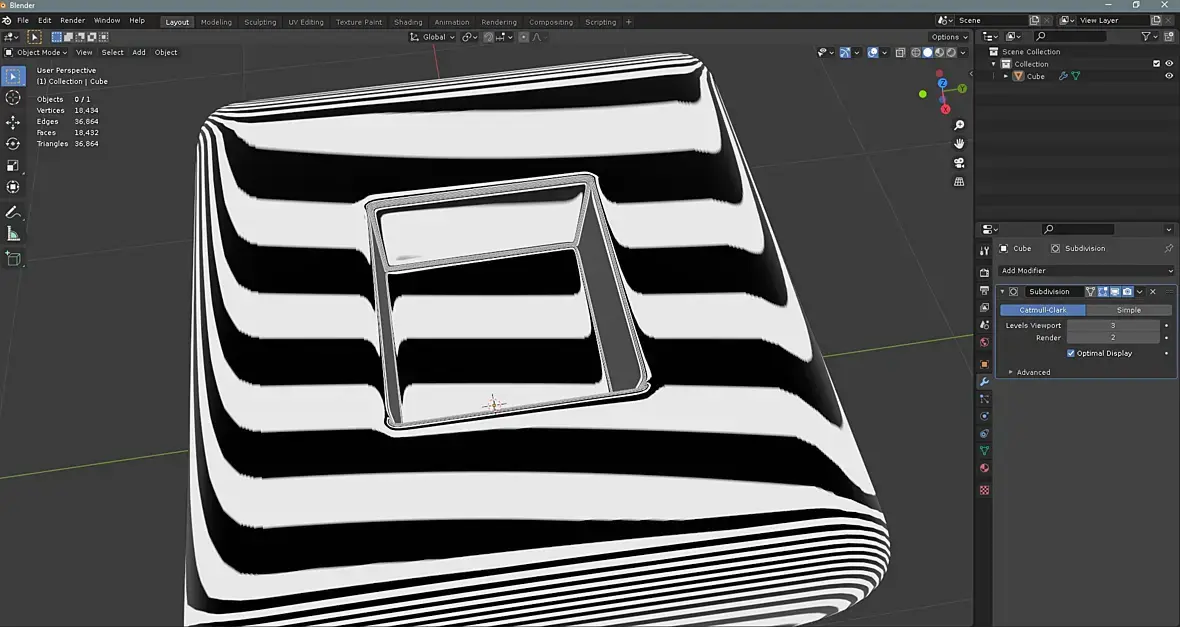Select the Simple subdivision type button
The height and width of the screenshot is (627, 1180).
click(1128, 310)
